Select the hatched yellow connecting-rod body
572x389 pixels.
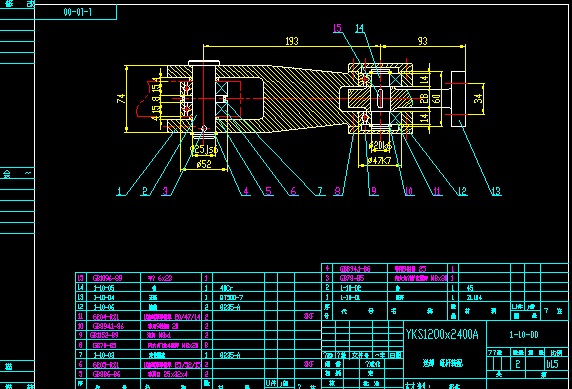[x=303, y=99]
